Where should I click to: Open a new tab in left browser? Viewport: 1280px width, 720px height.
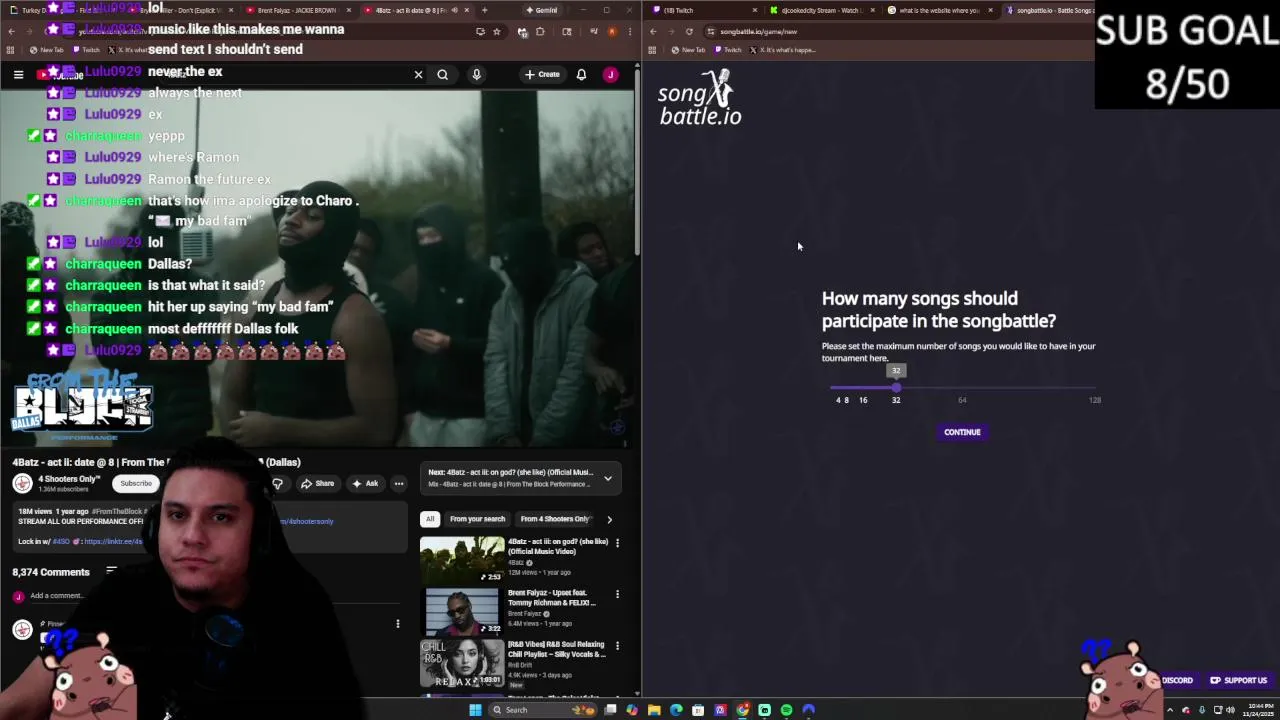484,10
